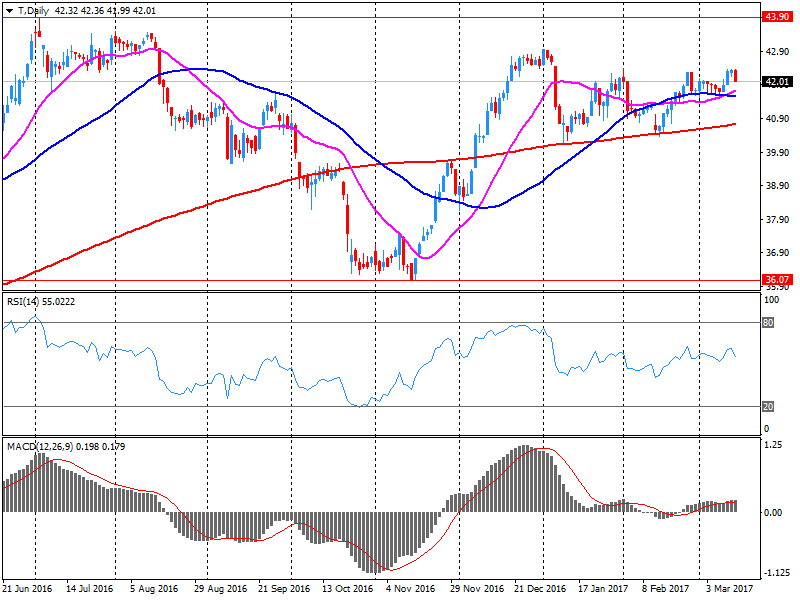Click the 21 Dec 2016 date label
The width and height of the screenshot is (800, 600).
[539, 590]
